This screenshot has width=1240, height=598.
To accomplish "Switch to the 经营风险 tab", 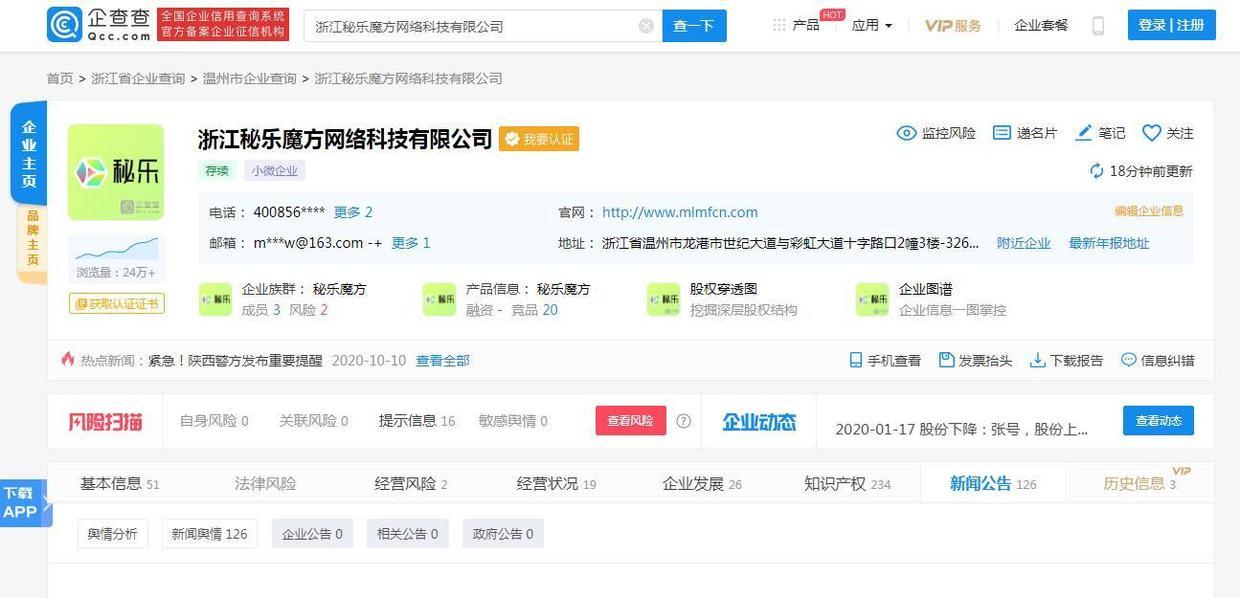I will pos(411,484).
